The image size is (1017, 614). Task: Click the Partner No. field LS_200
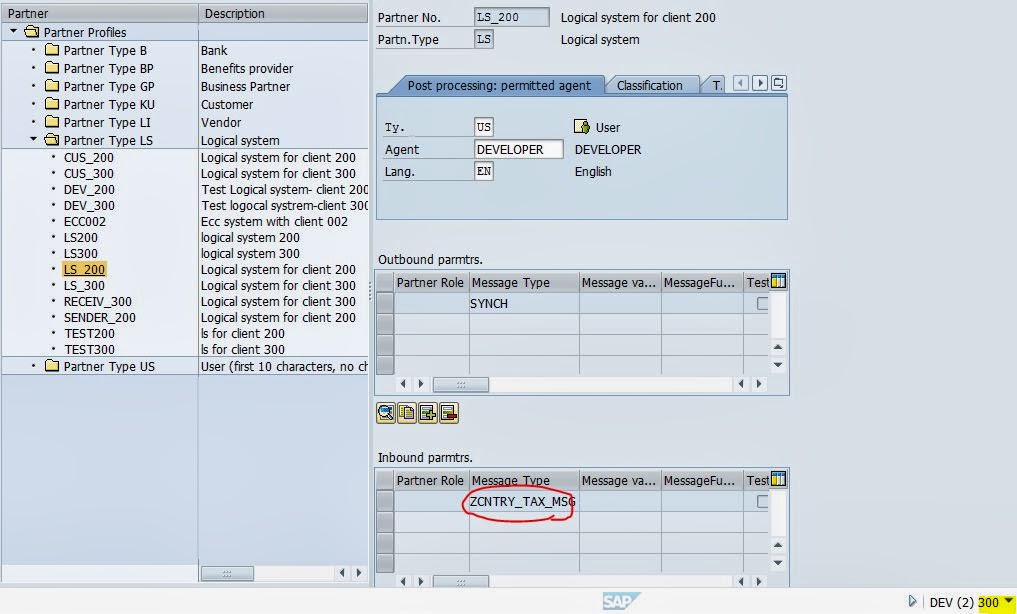[512, 18]
